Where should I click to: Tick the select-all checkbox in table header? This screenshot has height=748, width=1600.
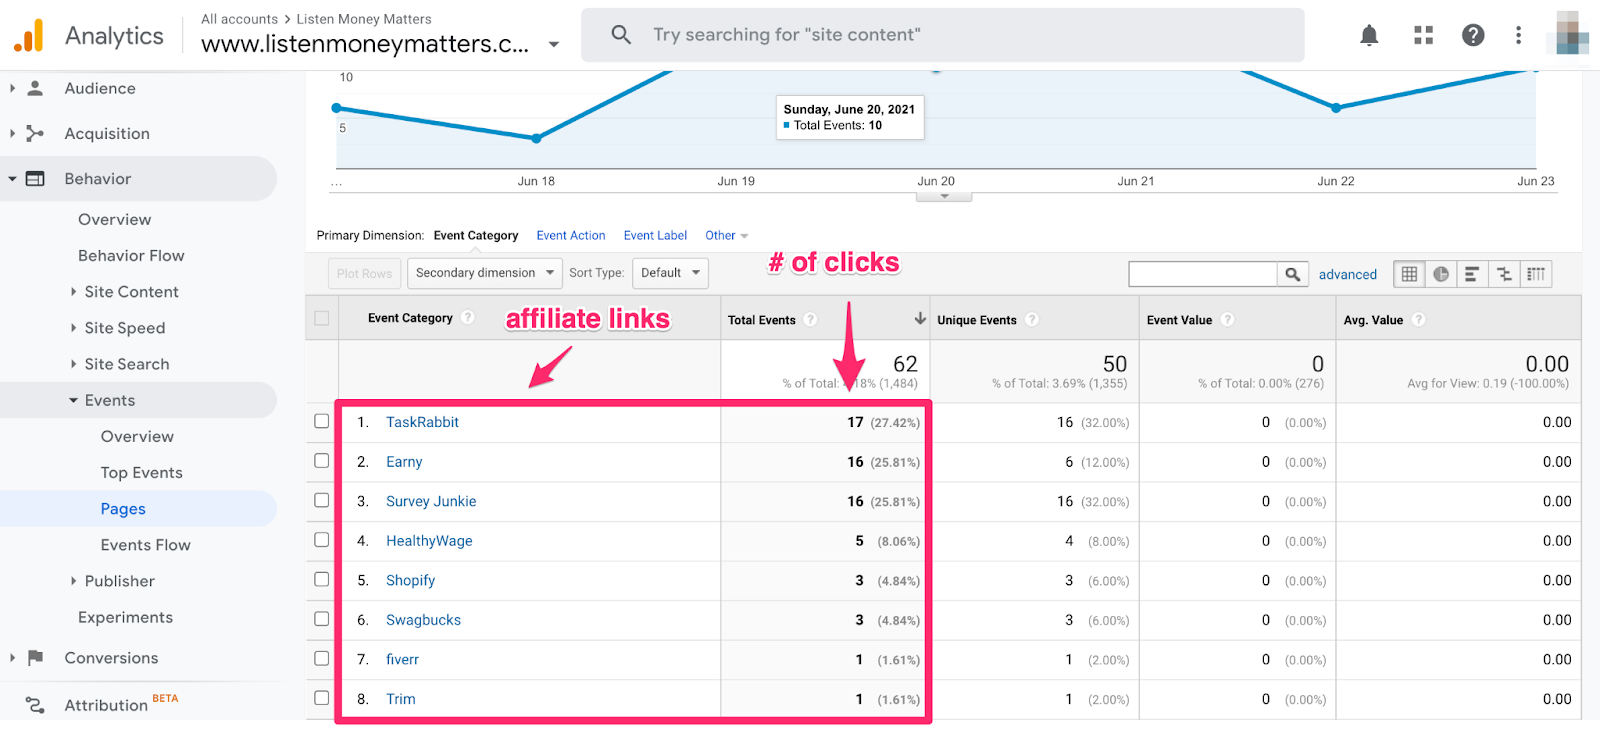tap(321, 318)
